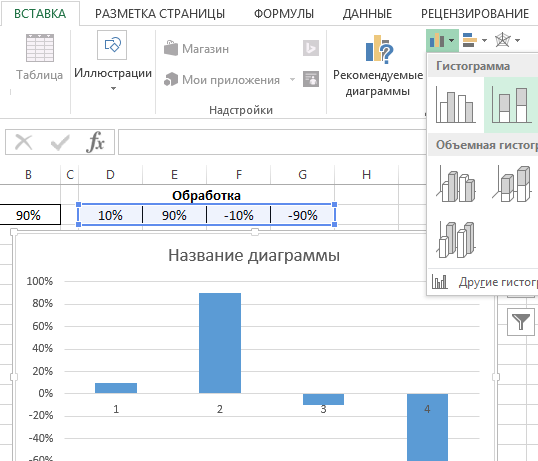538x461 pixels.
Task: Select column E header
Action: 174,175
